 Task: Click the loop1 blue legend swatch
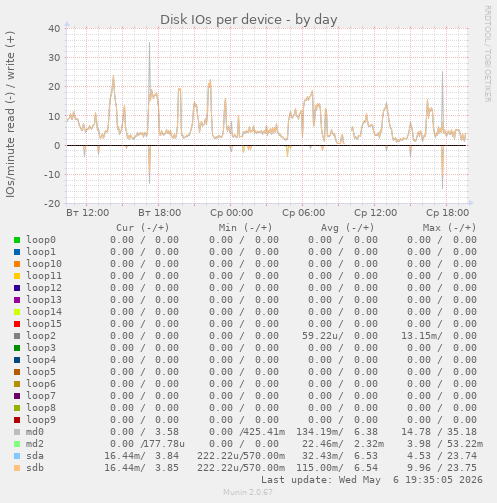(x=17, y=252)
